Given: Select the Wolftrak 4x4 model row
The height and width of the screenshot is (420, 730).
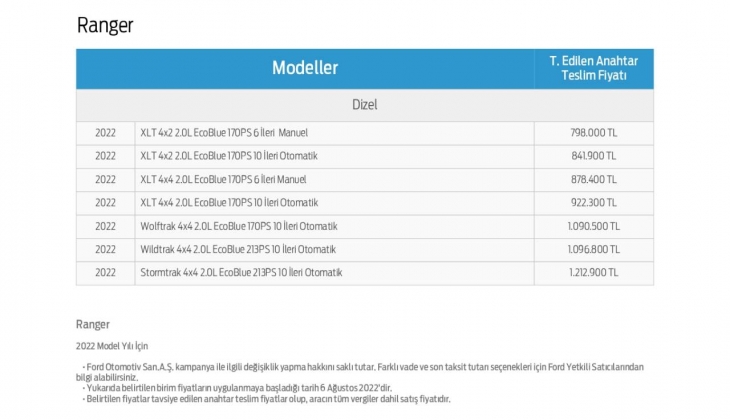Looking at the screenshot, I should coord(239,226).
